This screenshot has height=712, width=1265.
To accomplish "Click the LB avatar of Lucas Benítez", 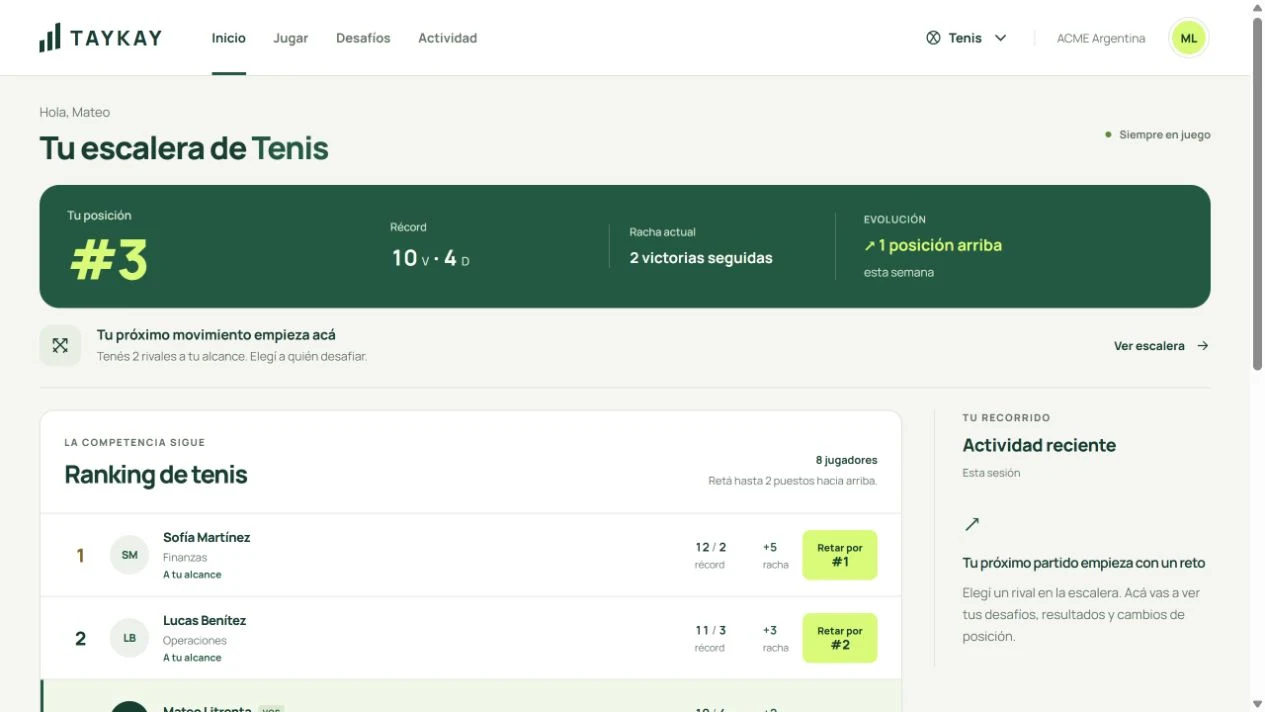I will pyautogui.click(x=129, y=638).
